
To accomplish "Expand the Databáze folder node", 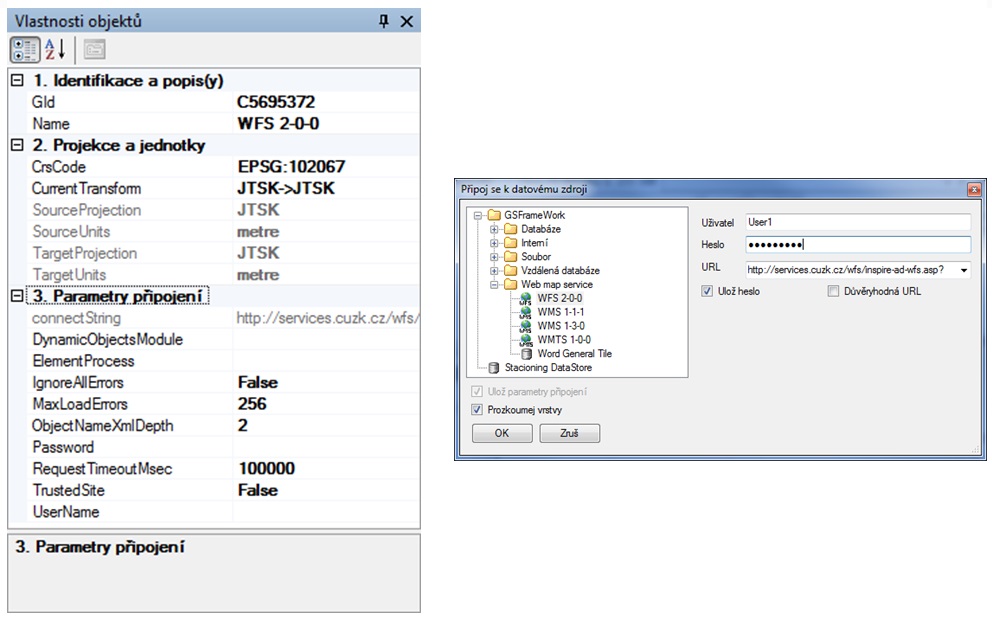I will pos(494,229).
